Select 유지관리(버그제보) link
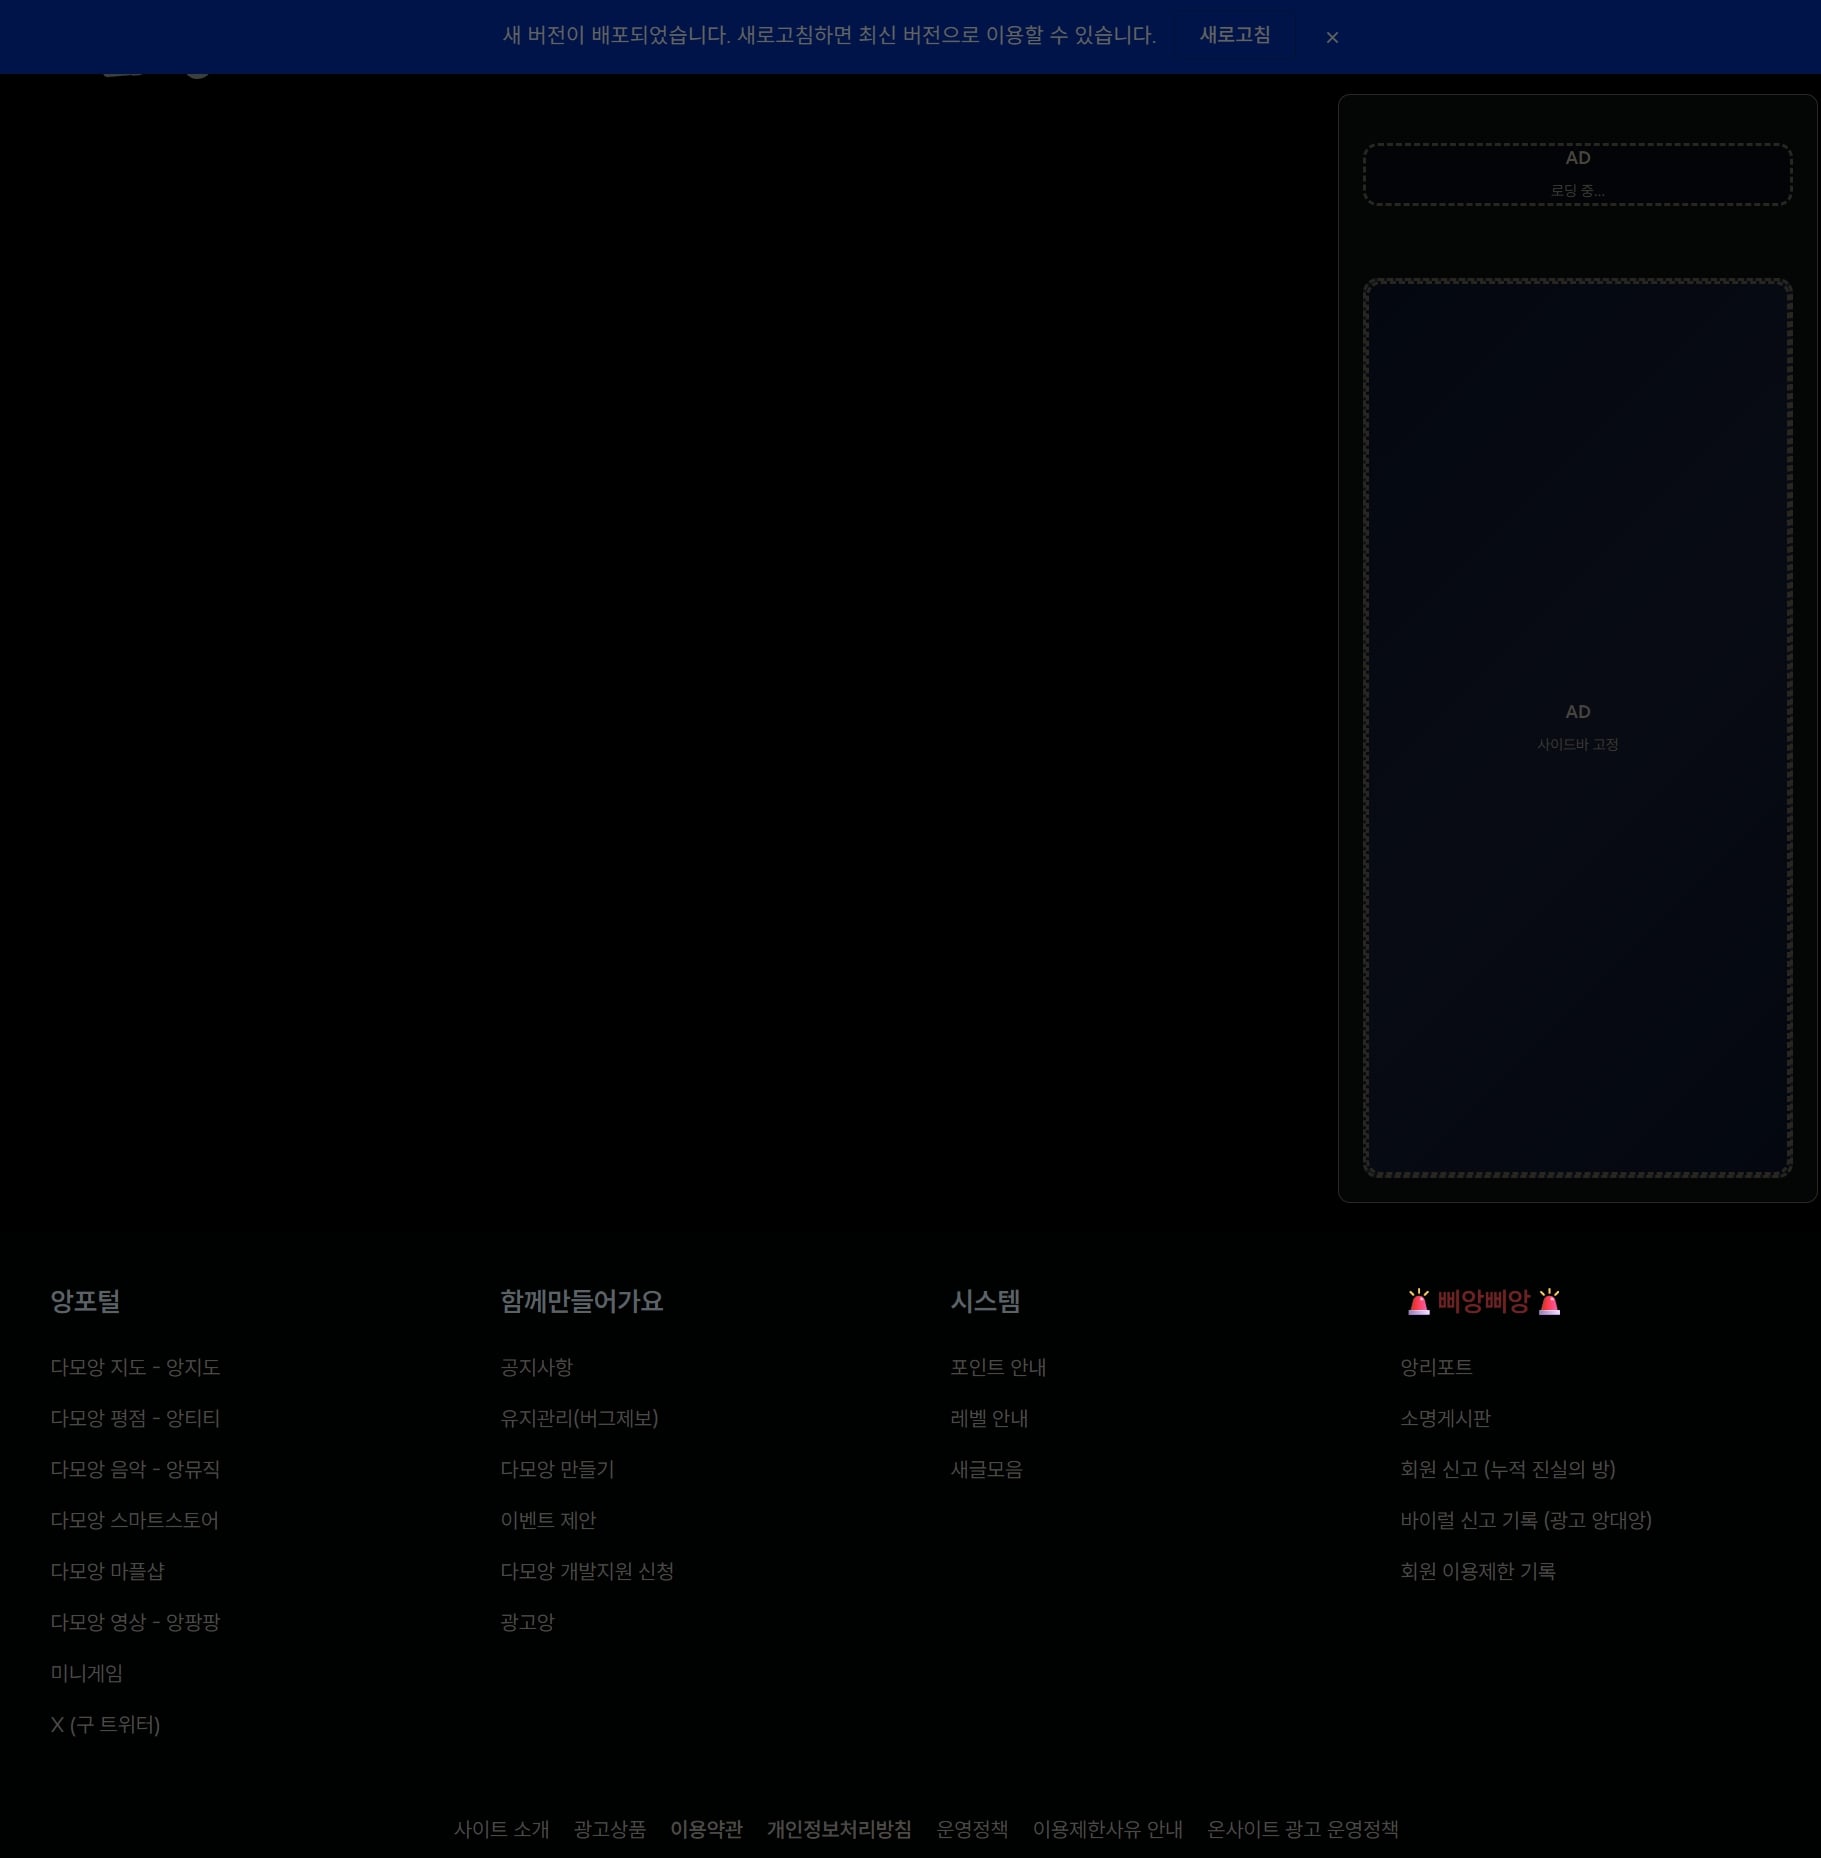Viewport: 1821px width, 1858px height. coord(579,1418)
